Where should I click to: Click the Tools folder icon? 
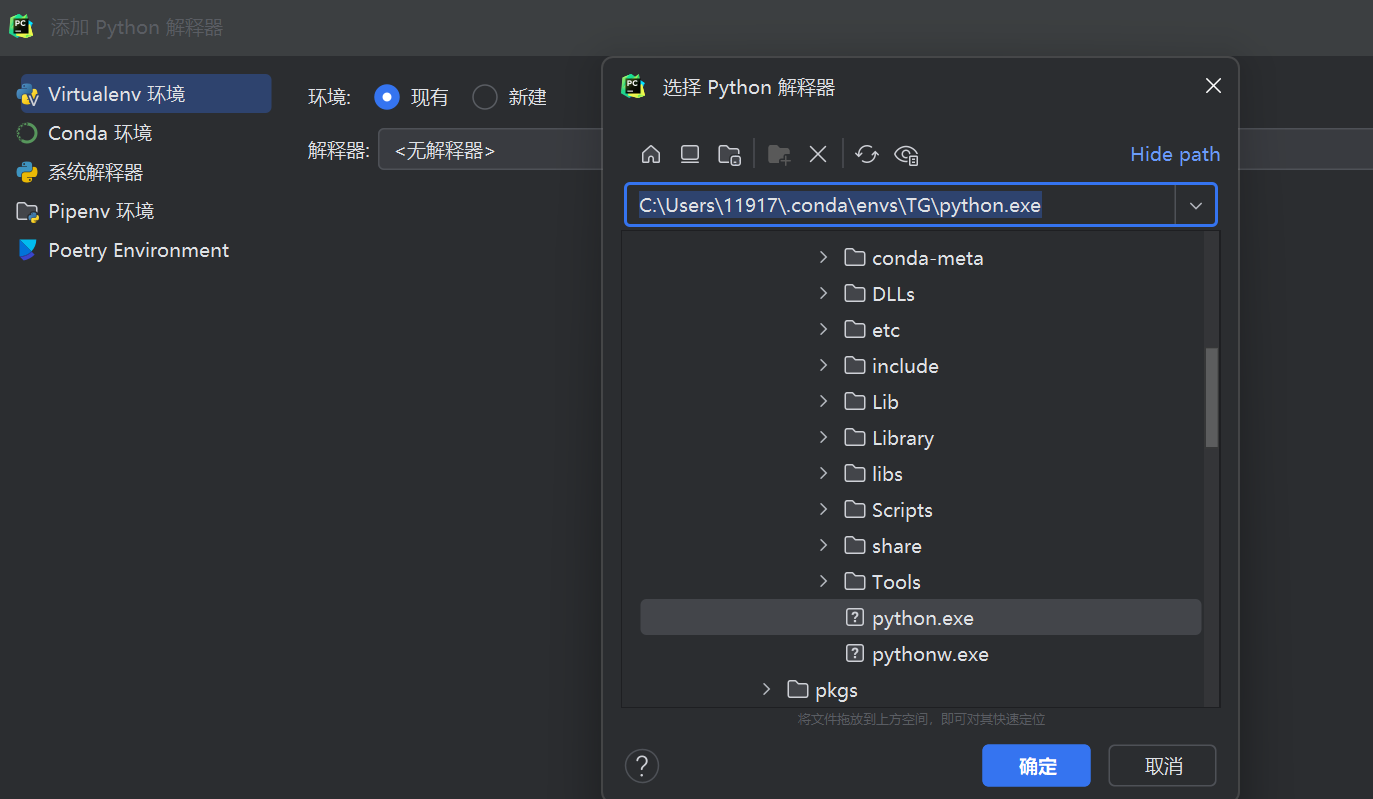click(x=854, y=582)
